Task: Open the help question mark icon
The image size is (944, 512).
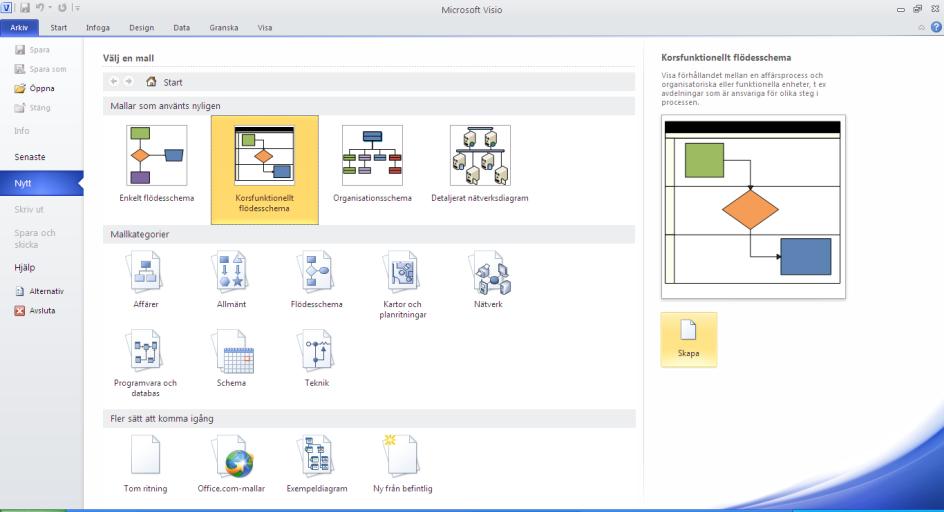Action: (x=936, y=27)
